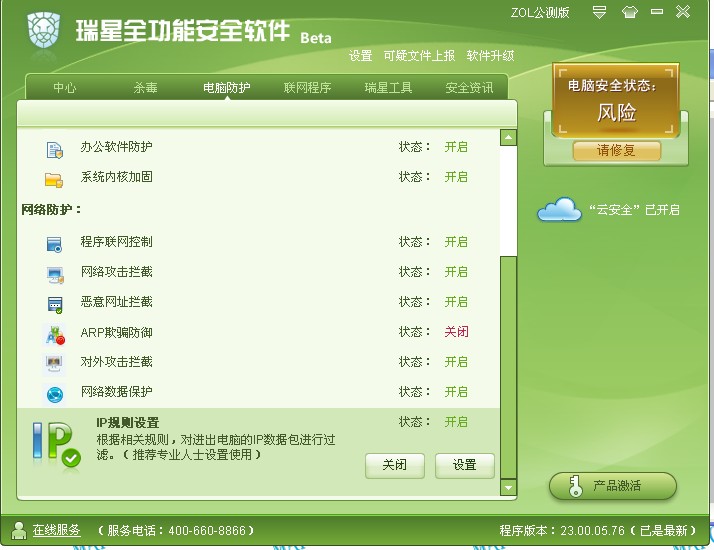Click the 恶意网址拦截 browser icon

55,305
